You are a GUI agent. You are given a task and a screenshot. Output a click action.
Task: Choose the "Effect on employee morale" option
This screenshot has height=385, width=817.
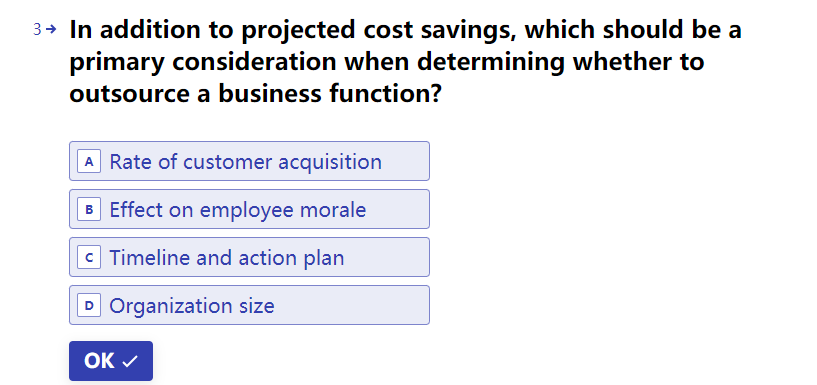(x=249, y=209)
